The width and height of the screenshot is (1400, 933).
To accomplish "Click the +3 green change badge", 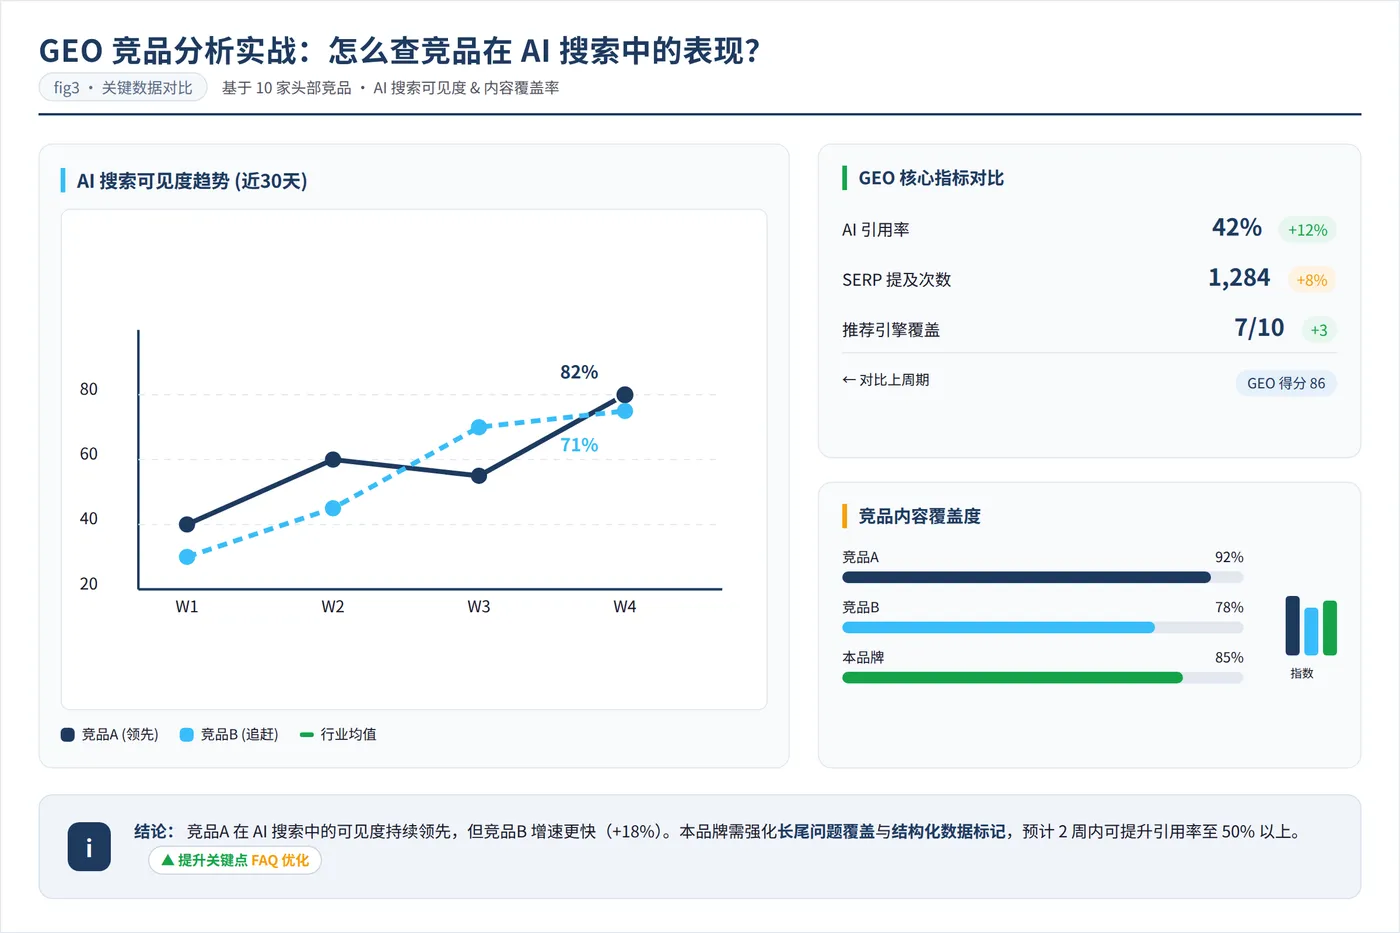I will click(1319, 330).
